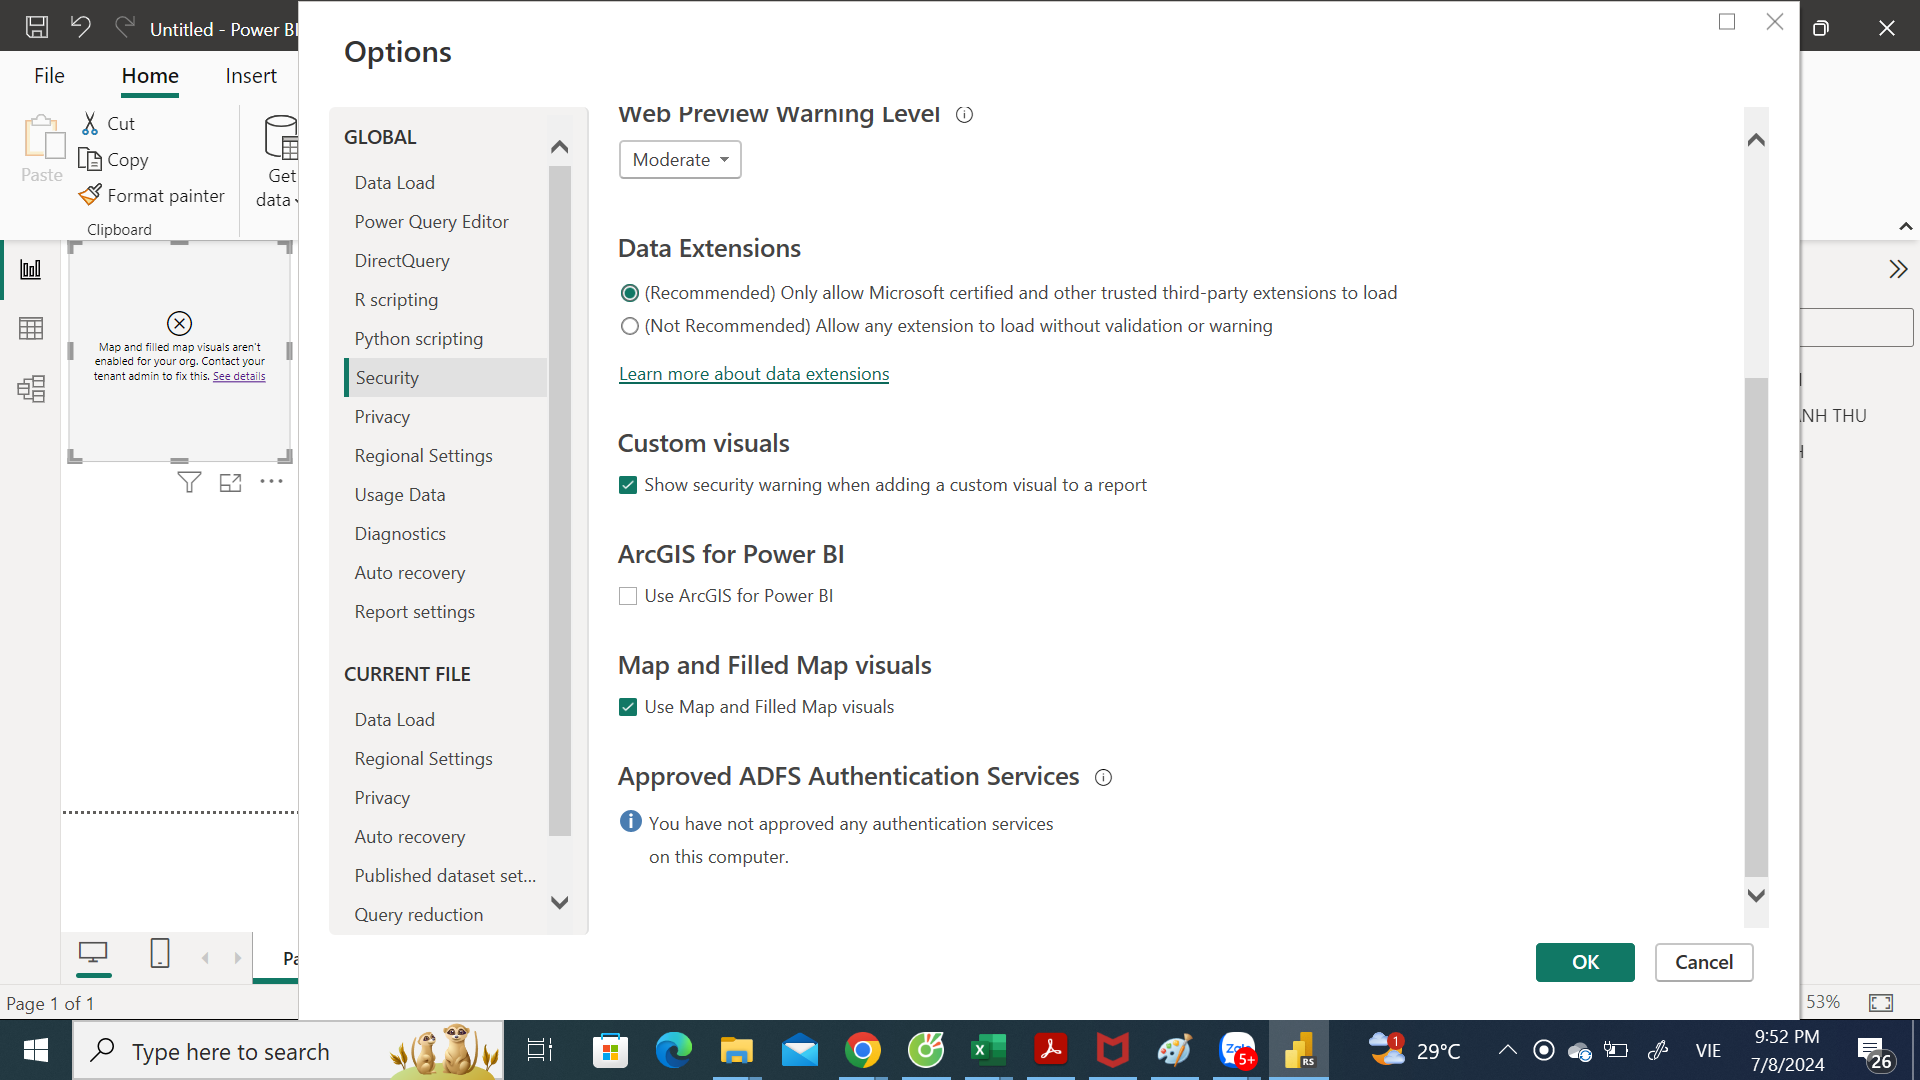Click the error X icon on map visual
Screen dimensions: 1920x1080
[x=179, y=323]
